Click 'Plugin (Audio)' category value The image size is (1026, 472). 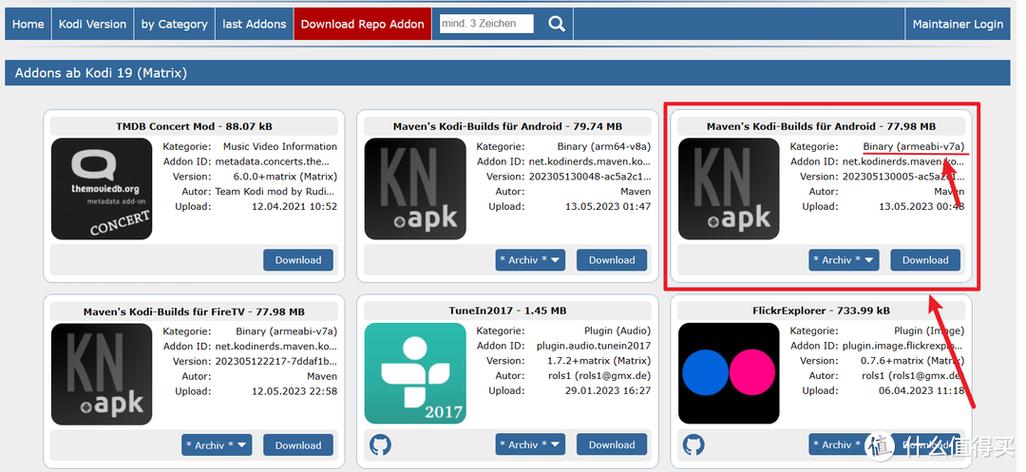pos(617,331)
